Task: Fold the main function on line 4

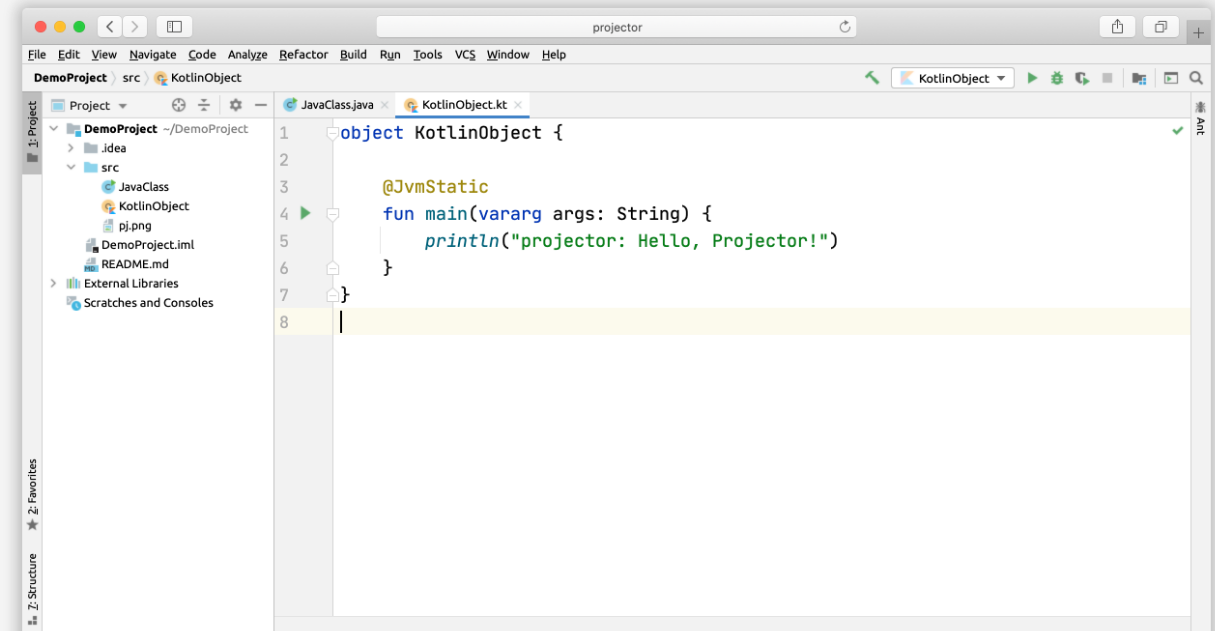Action: (333, 213)
